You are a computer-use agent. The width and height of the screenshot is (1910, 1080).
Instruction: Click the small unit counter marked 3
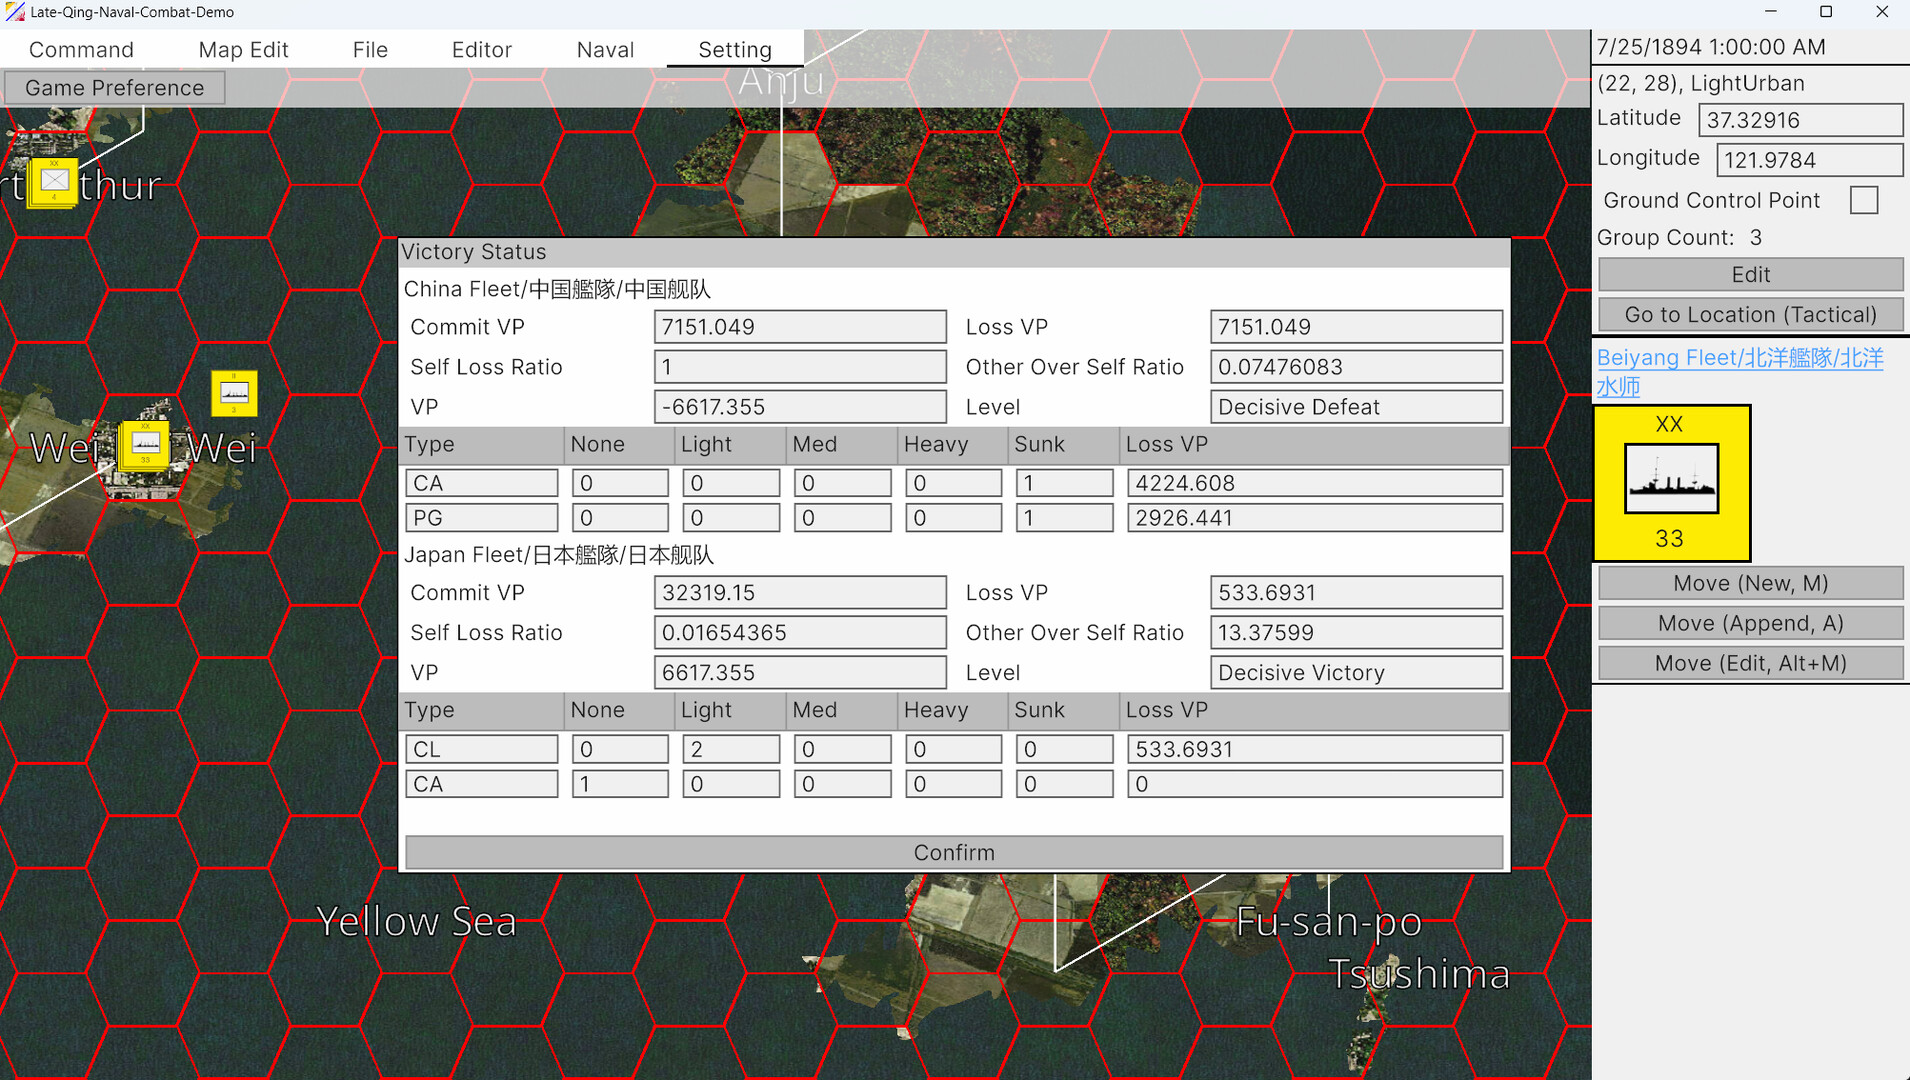tap(234, 392)
